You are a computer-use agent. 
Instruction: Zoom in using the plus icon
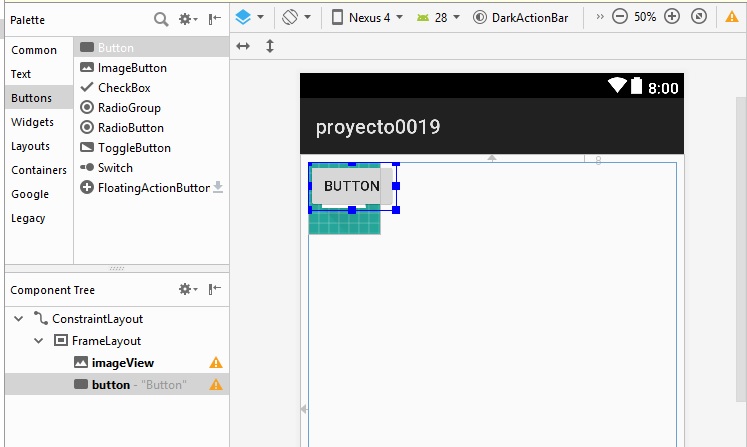[x=672, y=17]
